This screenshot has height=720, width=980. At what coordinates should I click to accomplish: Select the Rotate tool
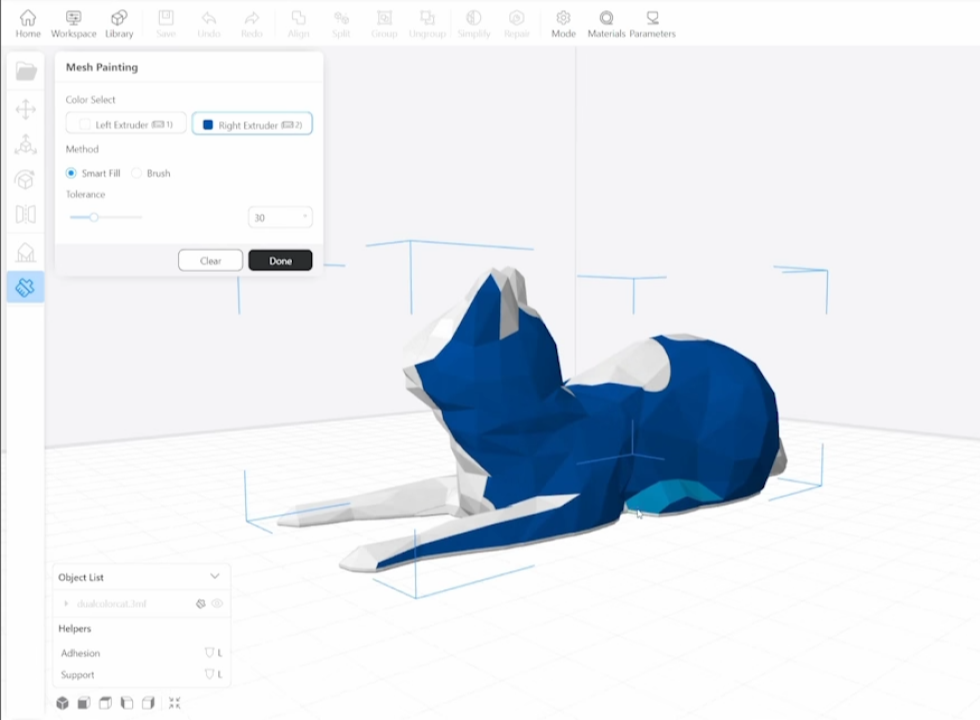click(x=25, y=180)
